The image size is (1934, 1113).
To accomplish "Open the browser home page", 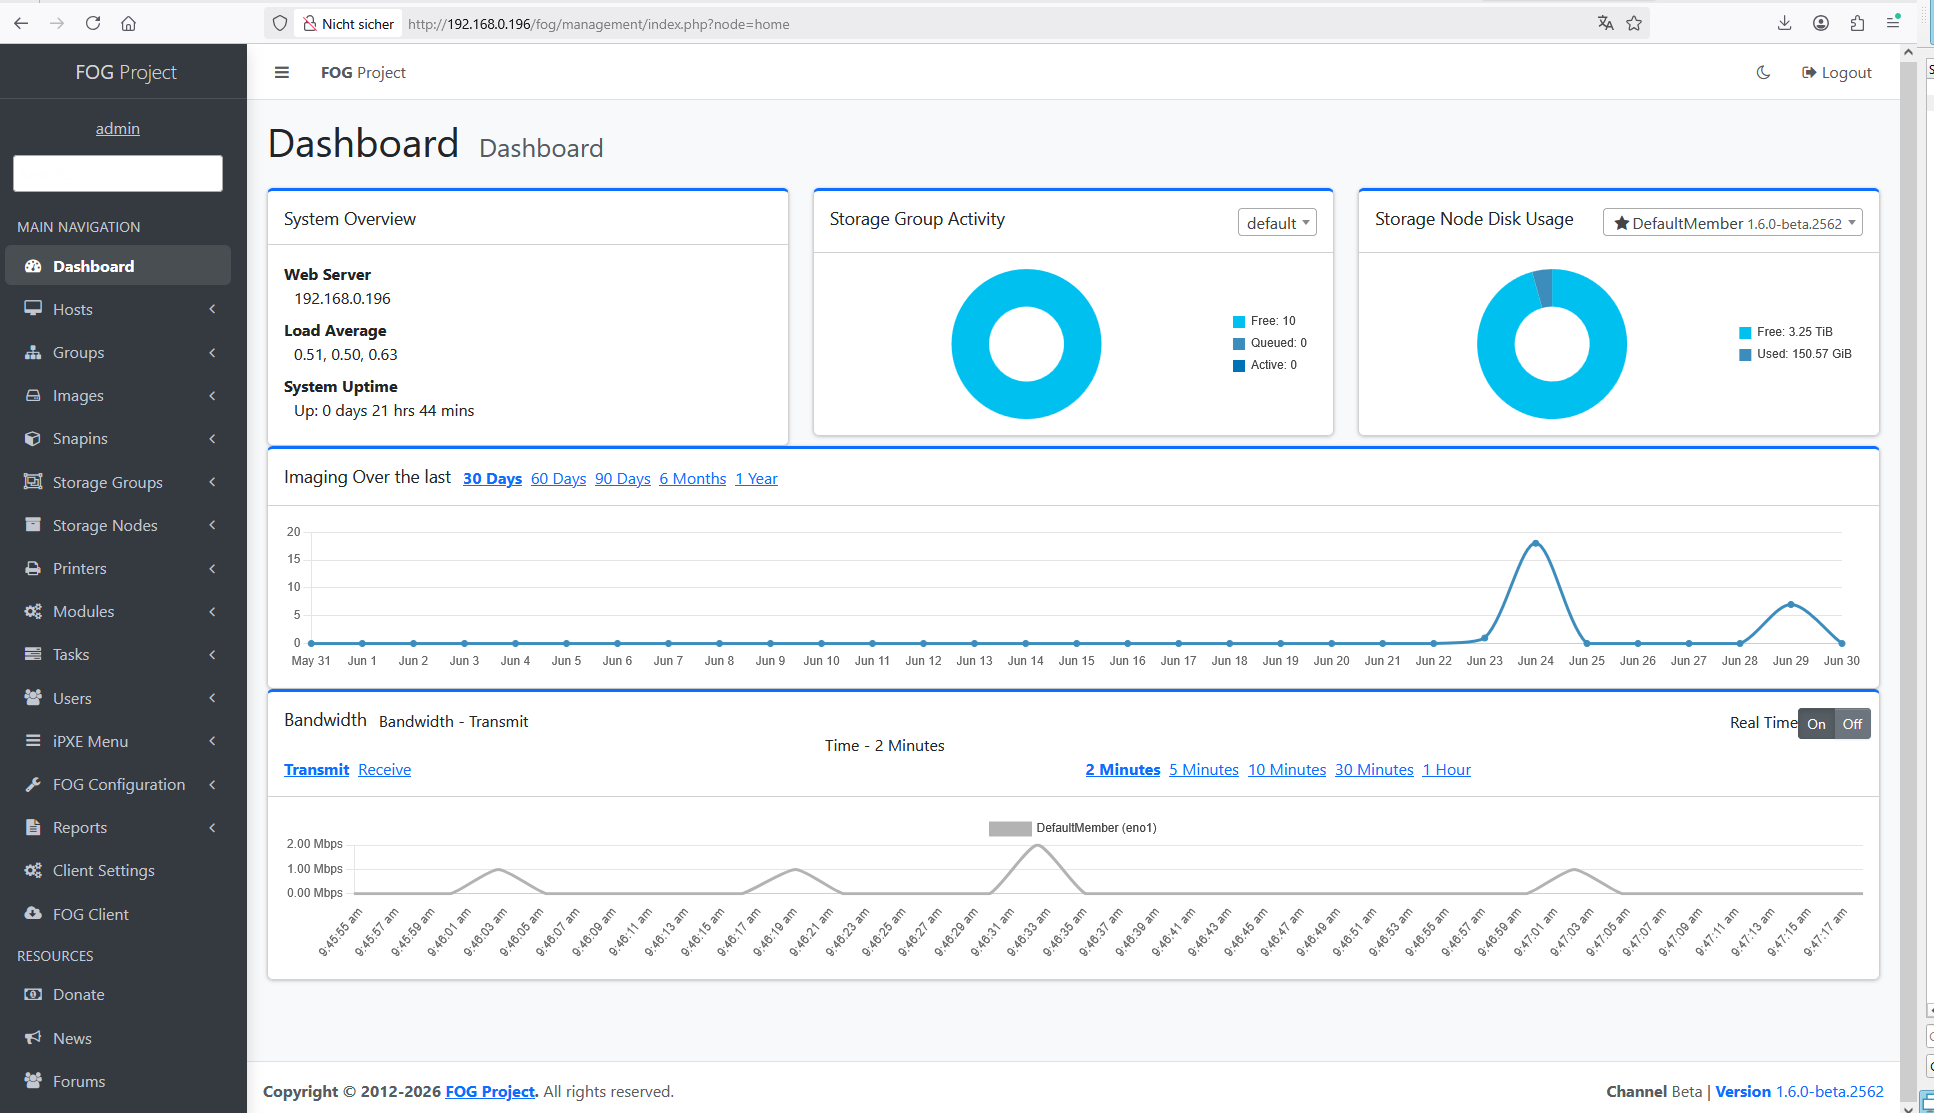I will click(x=128, y=23).
